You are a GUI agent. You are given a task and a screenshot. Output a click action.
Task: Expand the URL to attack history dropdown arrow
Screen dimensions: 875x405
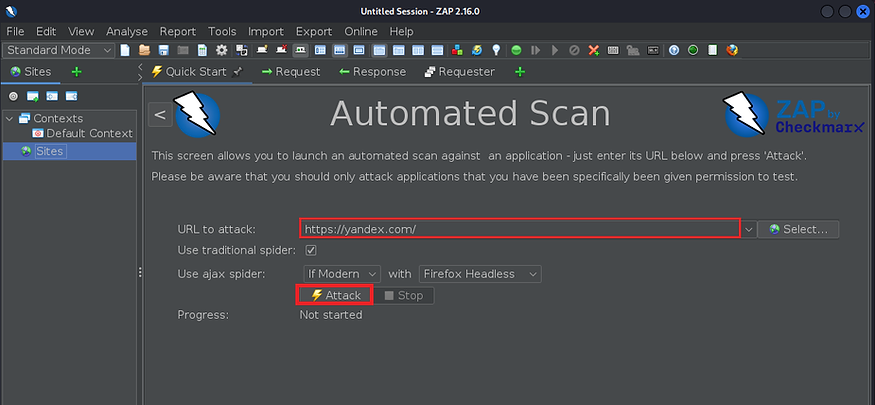749,229
